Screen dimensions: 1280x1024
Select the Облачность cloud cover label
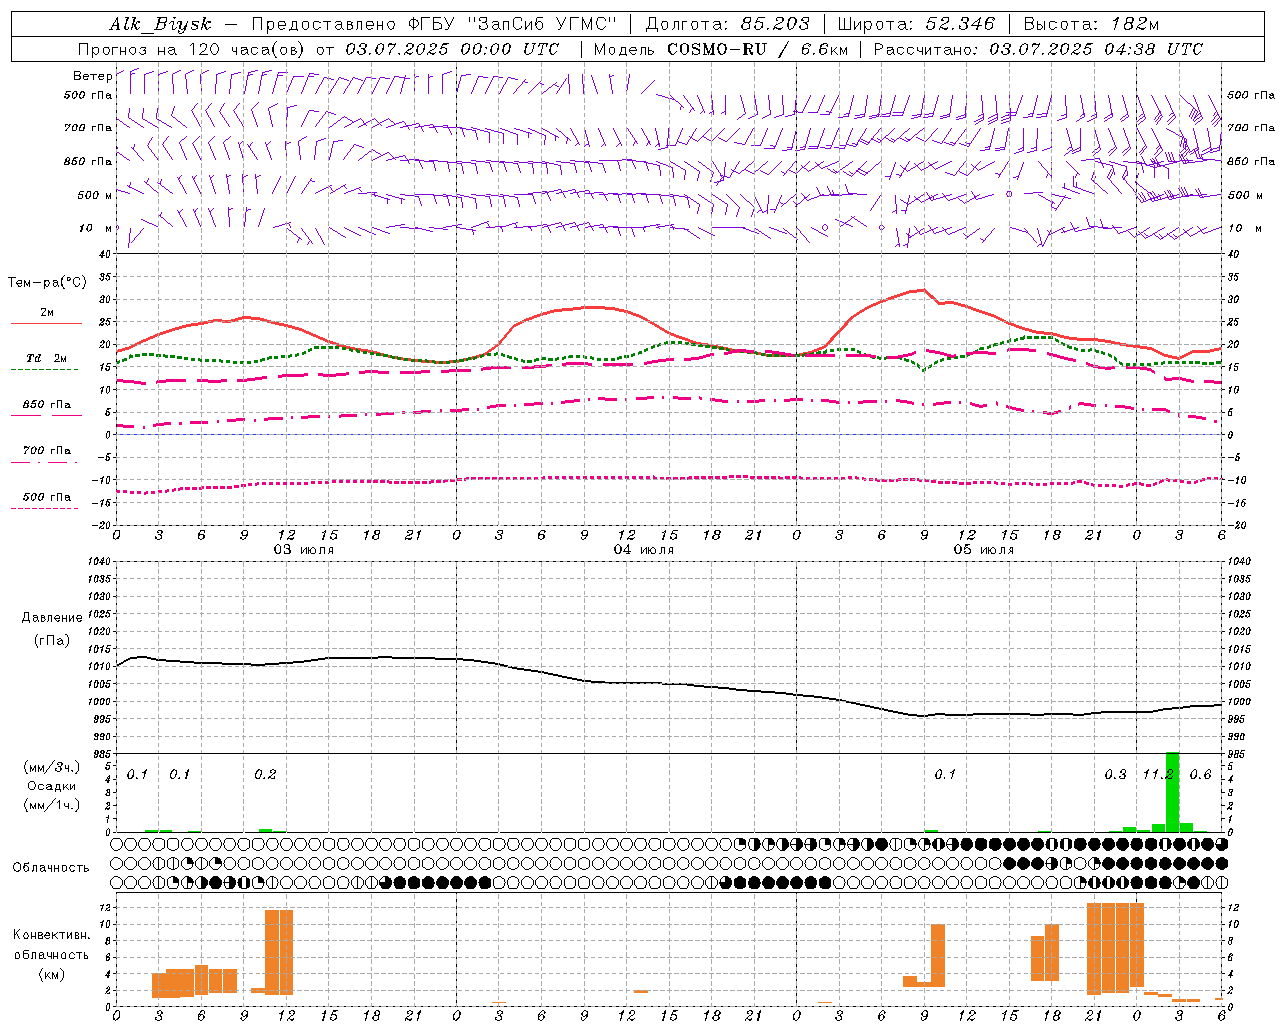(x=51, y=868)
